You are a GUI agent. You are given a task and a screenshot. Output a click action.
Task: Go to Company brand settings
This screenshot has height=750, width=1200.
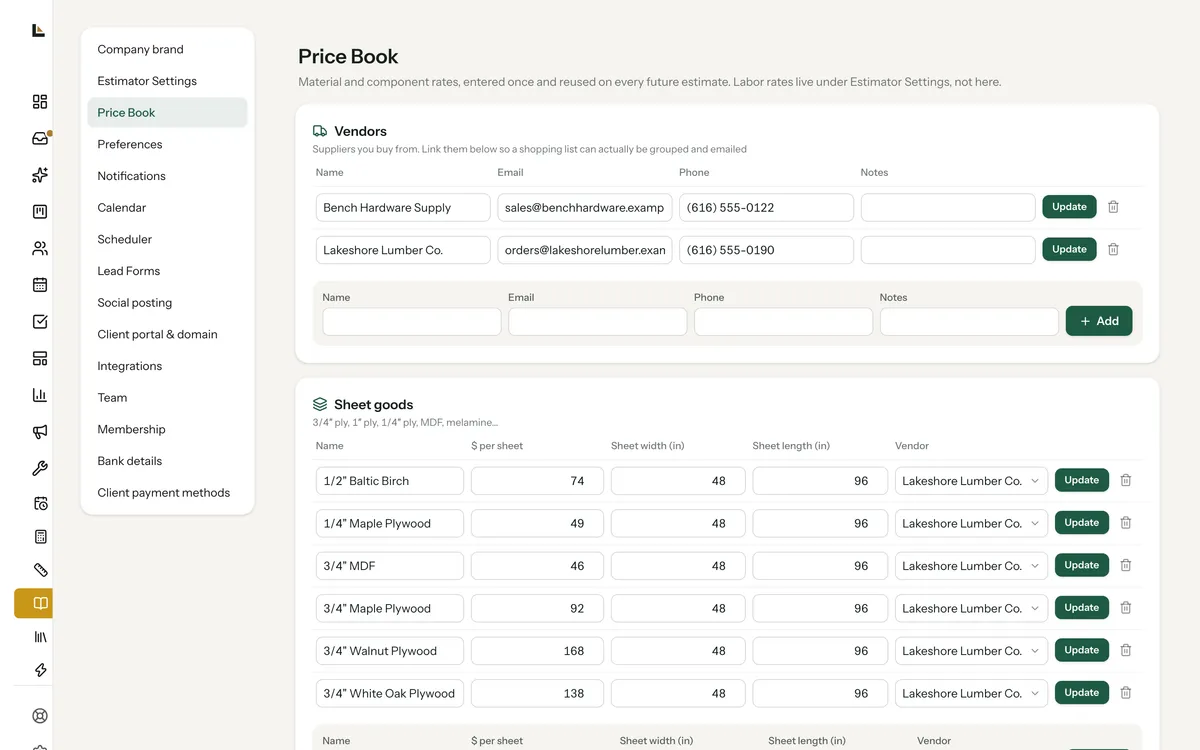coord(167,49)
